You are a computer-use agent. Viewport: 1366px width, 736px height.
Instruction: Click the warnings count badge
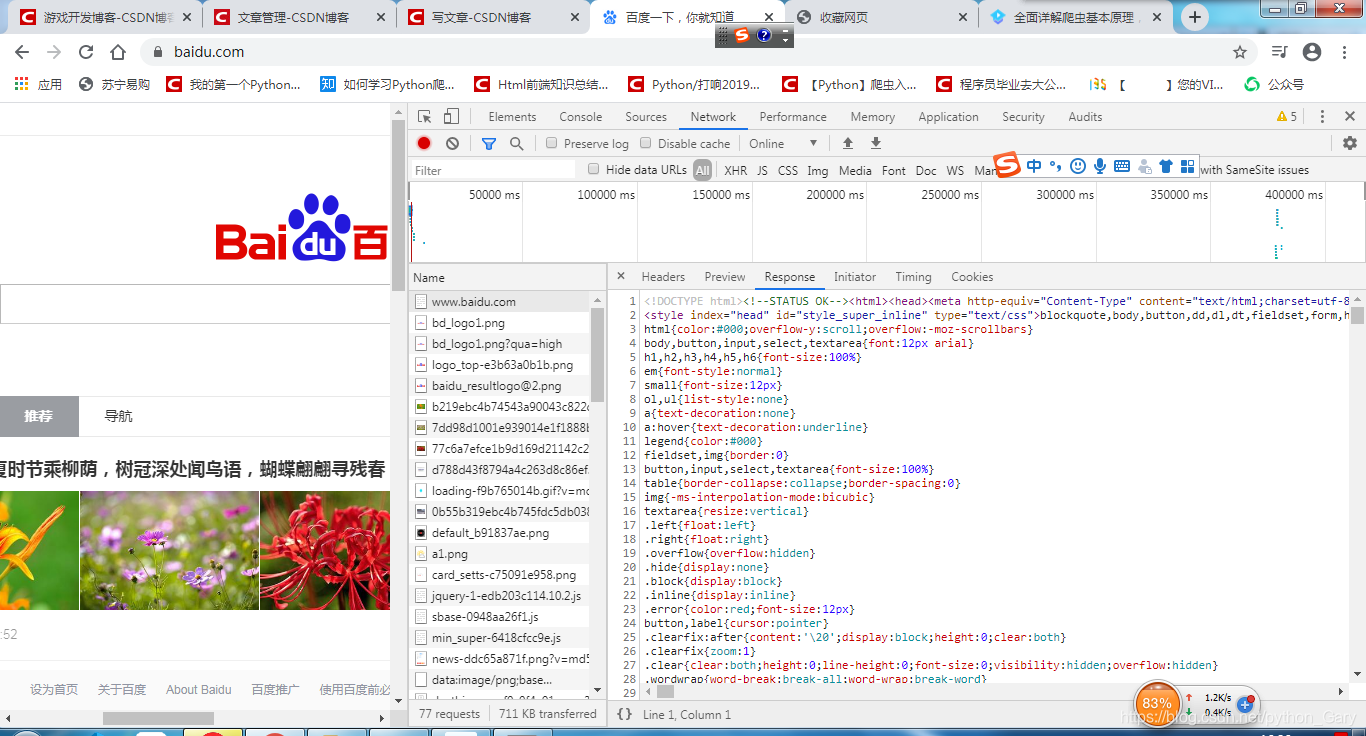pyautogui.click(x=1287, y=117)
